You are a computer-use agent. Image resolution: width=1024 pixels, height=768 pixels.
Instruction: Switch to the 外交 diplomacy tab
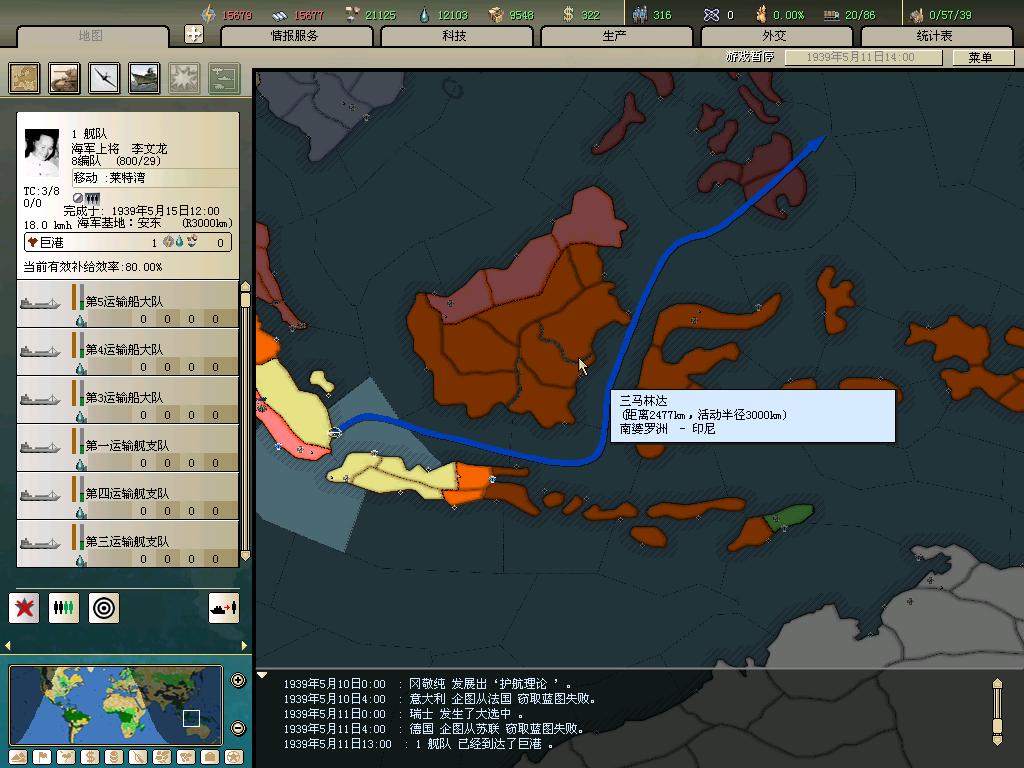[x=775, y=36]
